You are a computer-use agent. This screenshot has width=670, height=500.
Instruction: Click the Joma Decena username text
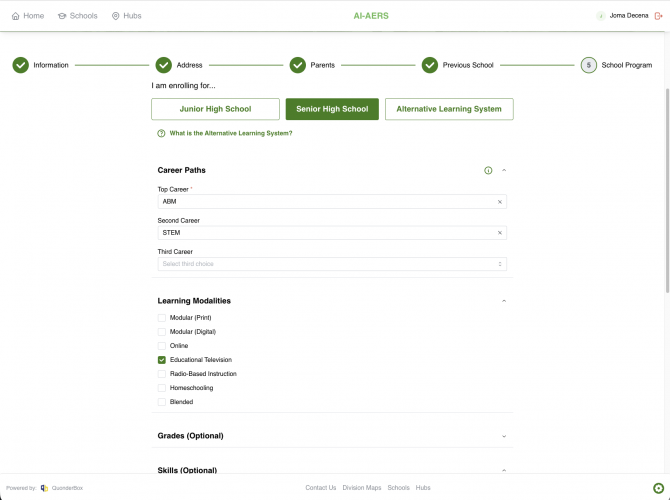(629, 16)
